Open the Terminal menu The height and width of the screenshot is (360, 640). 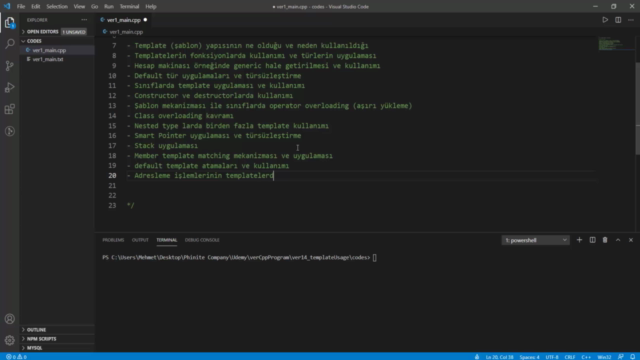[129, 7]
